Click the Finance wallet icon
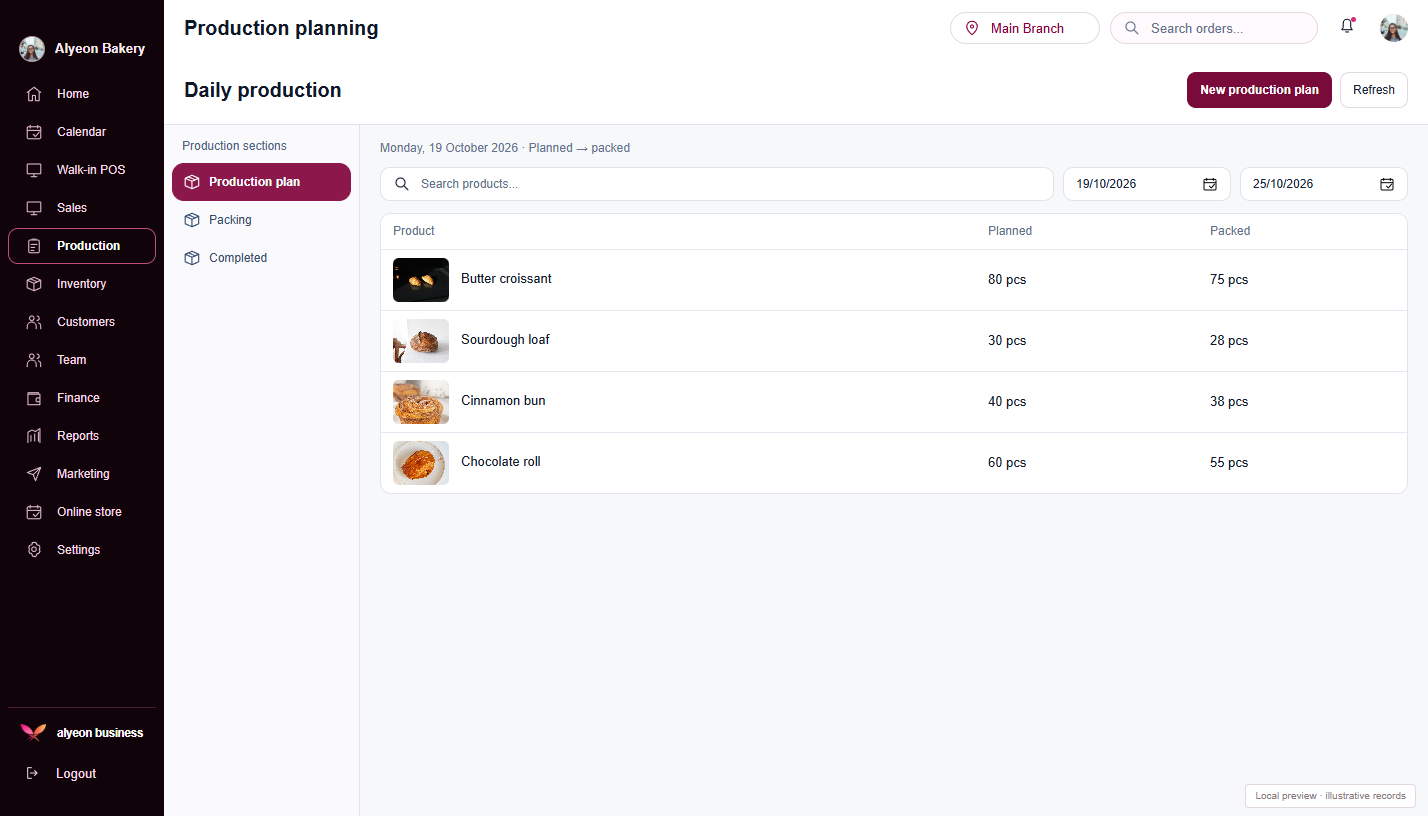 point(34,398)
